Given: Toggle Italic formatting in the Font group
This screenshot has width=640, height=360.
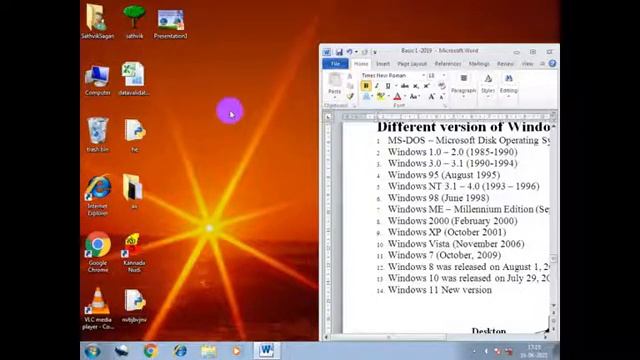Looking at the screenshot, I should click(x=377, y=86).
